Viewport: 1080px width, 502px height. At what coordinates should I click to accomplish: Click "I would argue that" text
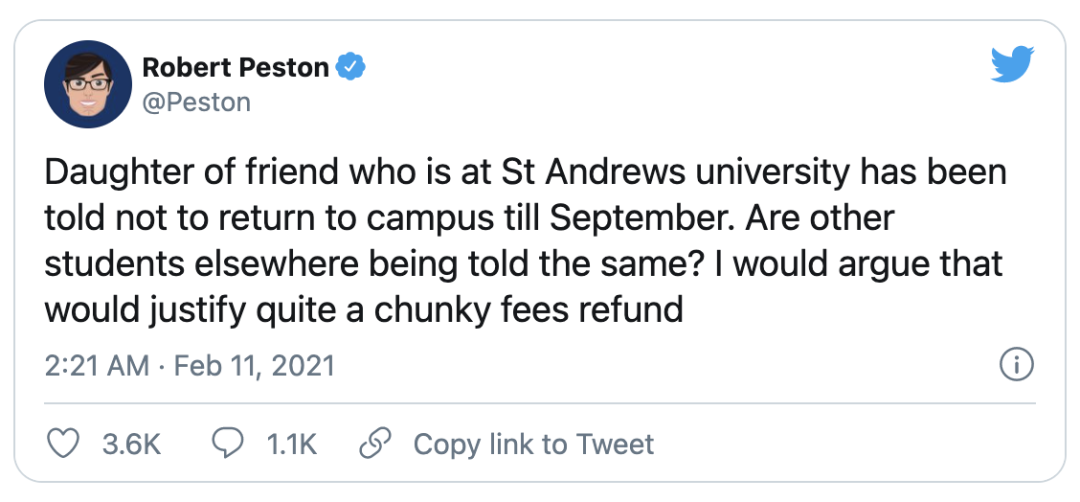(860, 264)
